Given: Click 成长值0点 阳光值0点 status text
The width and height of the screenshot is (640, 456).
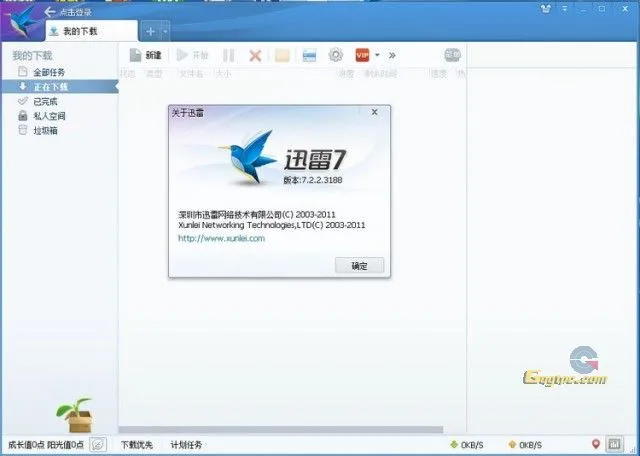Looking at the screenshot, I should (x=46, y=445).
